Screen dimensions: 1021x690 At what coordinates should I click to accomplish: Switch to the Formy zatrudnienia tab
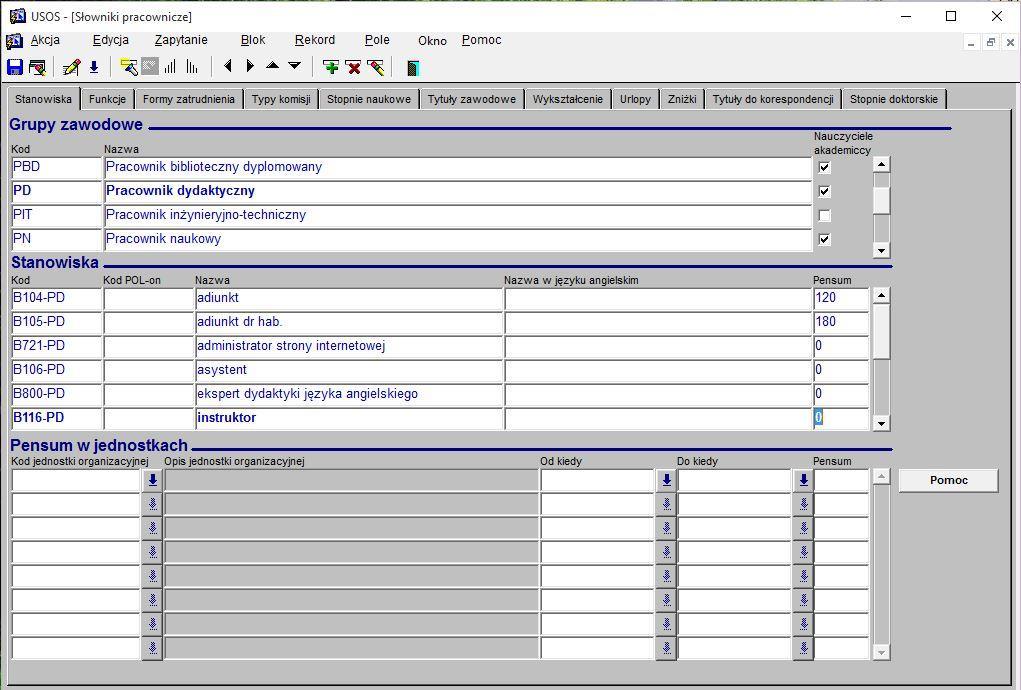click(189, 99)
